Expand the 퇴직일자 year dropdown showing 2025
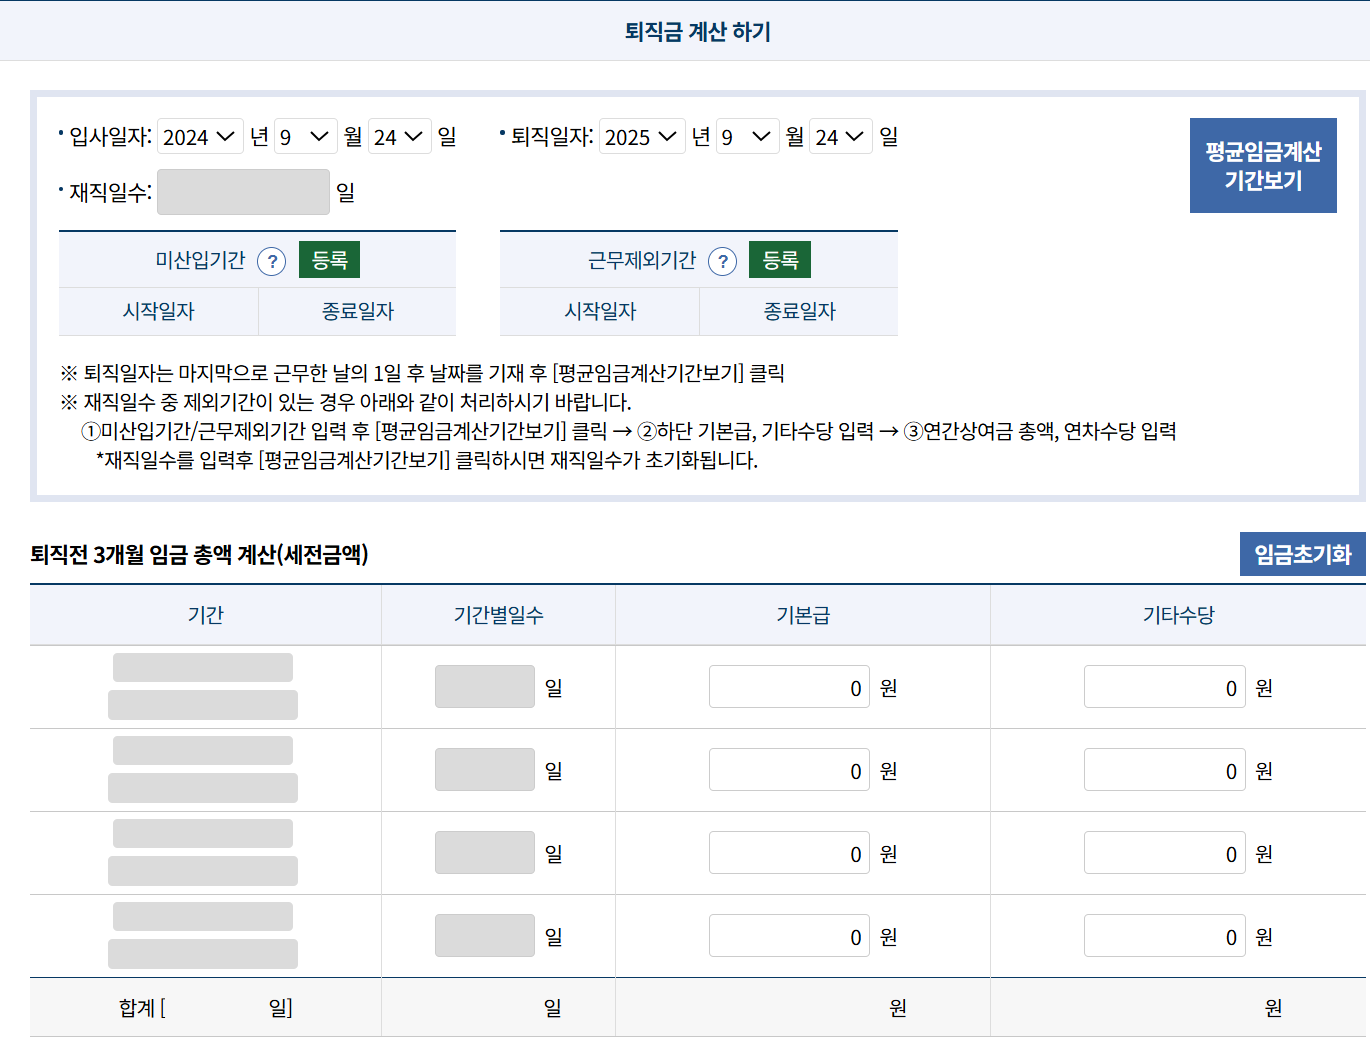The image size is (1370, 1039). [x=642, y=137]
